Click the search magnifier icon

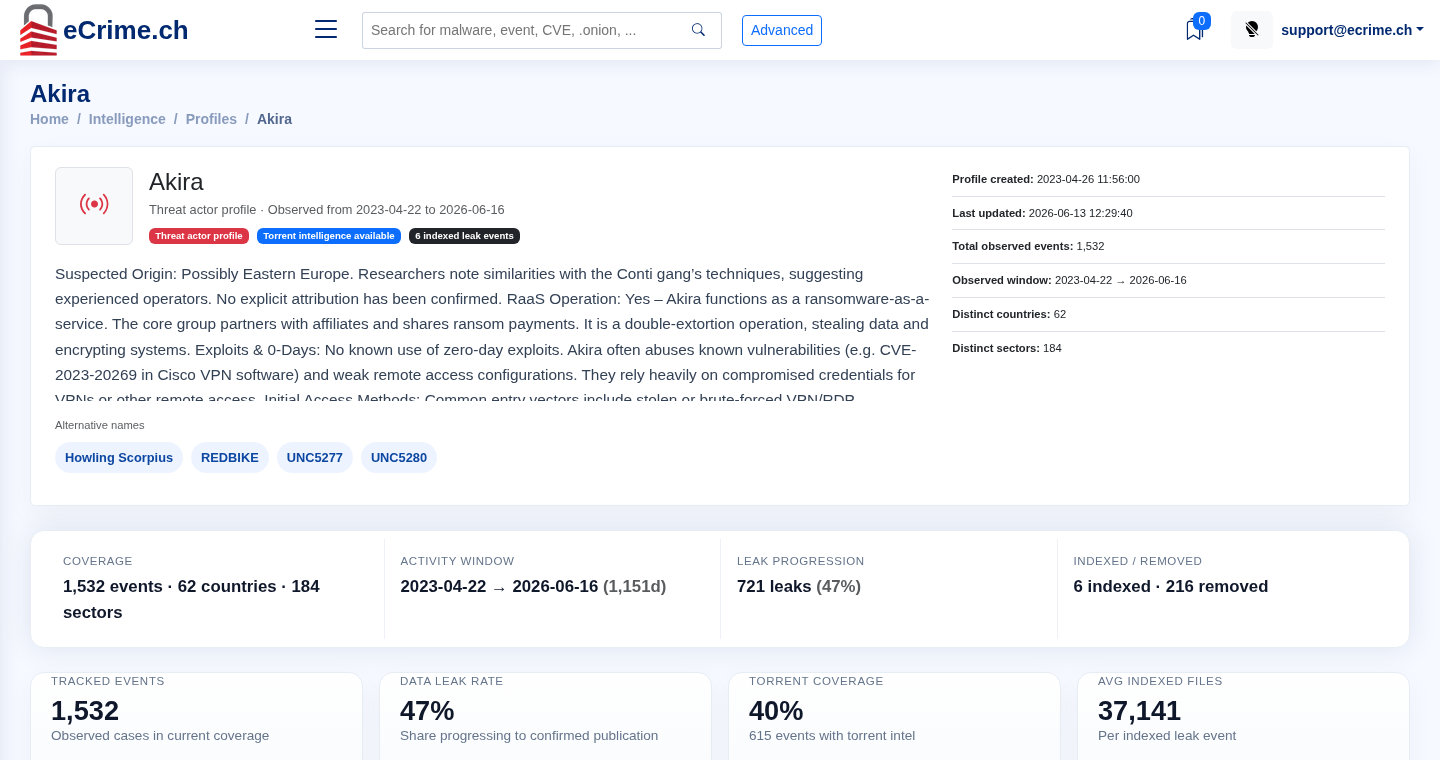click(x=698, y=30)
